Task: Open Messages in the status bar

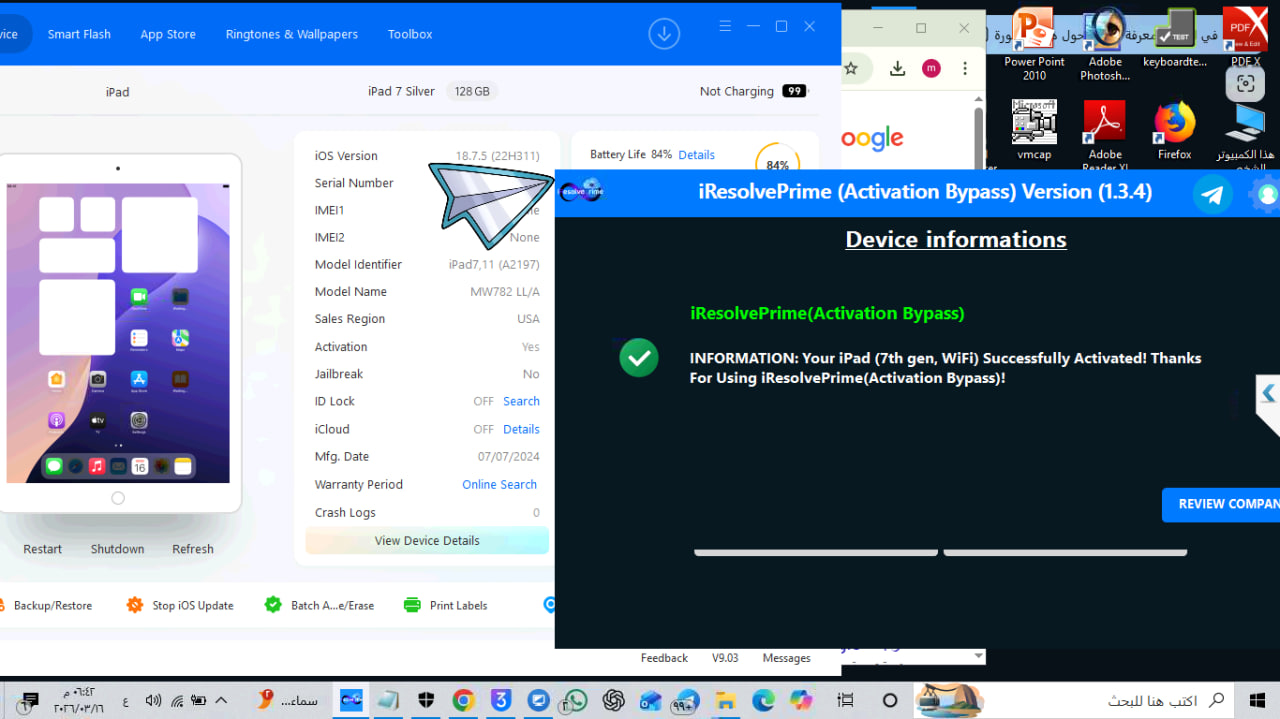Action: click(x=786, y=658)
